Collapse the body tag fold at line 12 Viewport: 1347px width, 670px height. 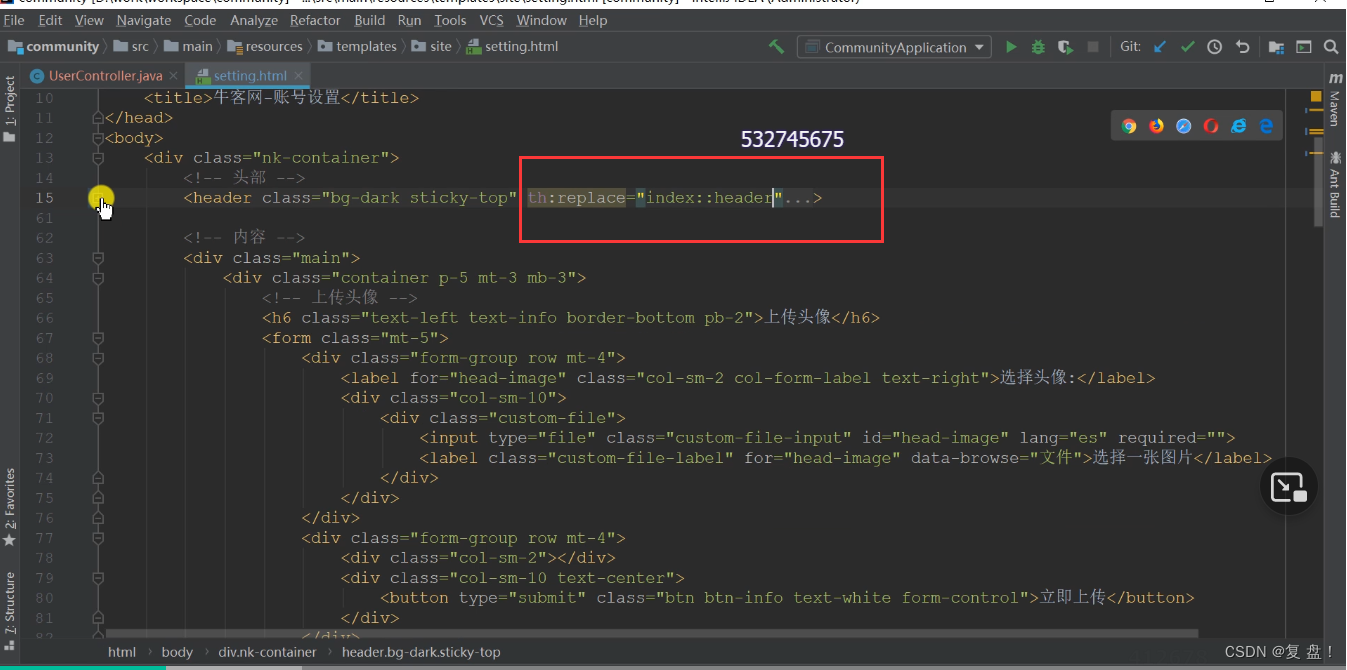[x=98, y=138]
